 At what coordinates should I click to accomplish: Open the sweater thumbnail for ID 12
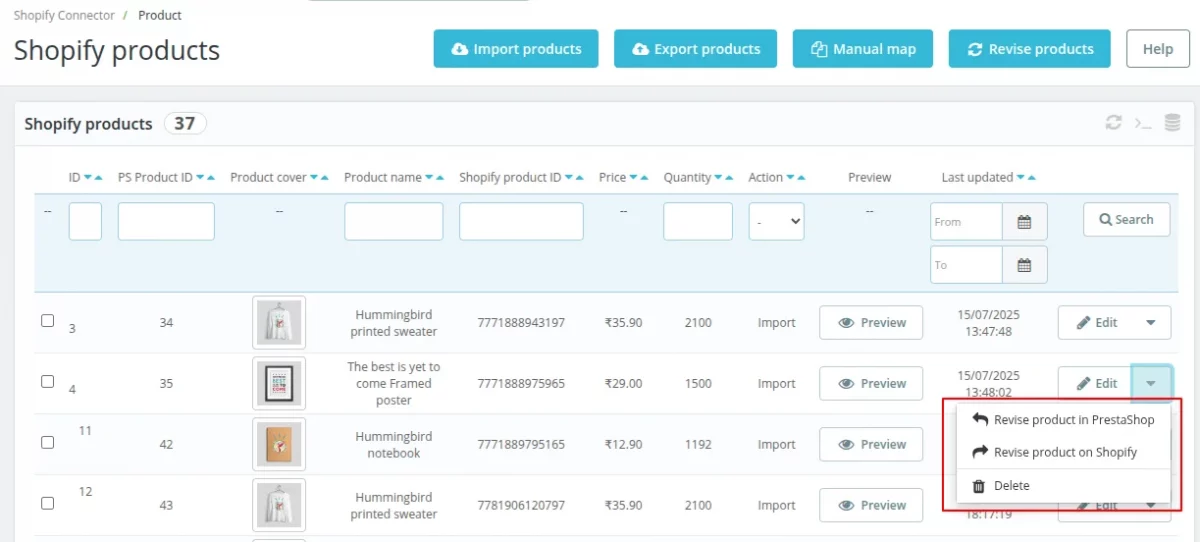[279, 506]
